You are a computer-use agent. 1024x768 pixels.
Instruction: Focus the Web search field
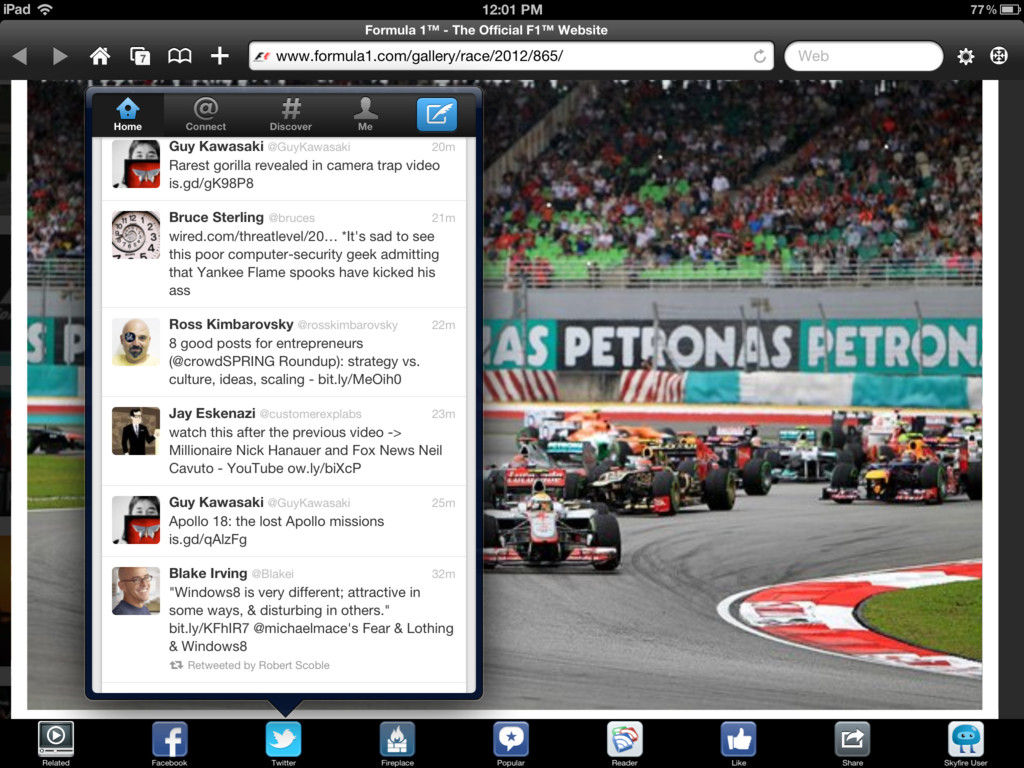(863, 56)
